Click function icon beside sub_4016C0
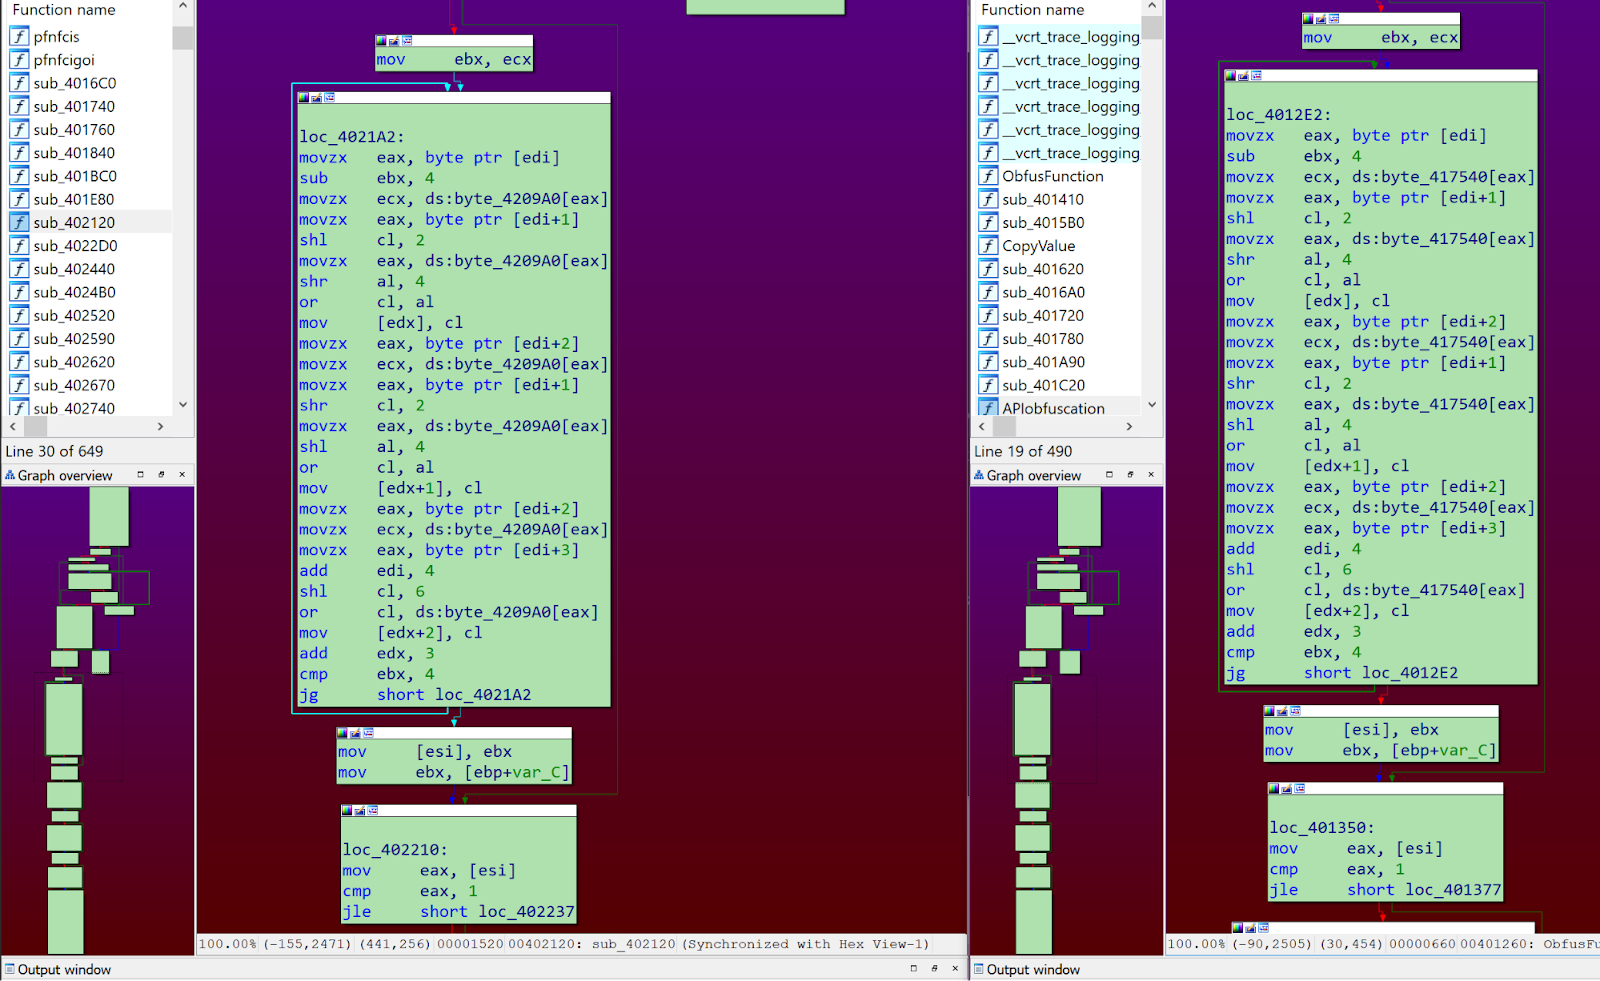Viewport: 1600px width, 981px height. [x=19, y=83]
